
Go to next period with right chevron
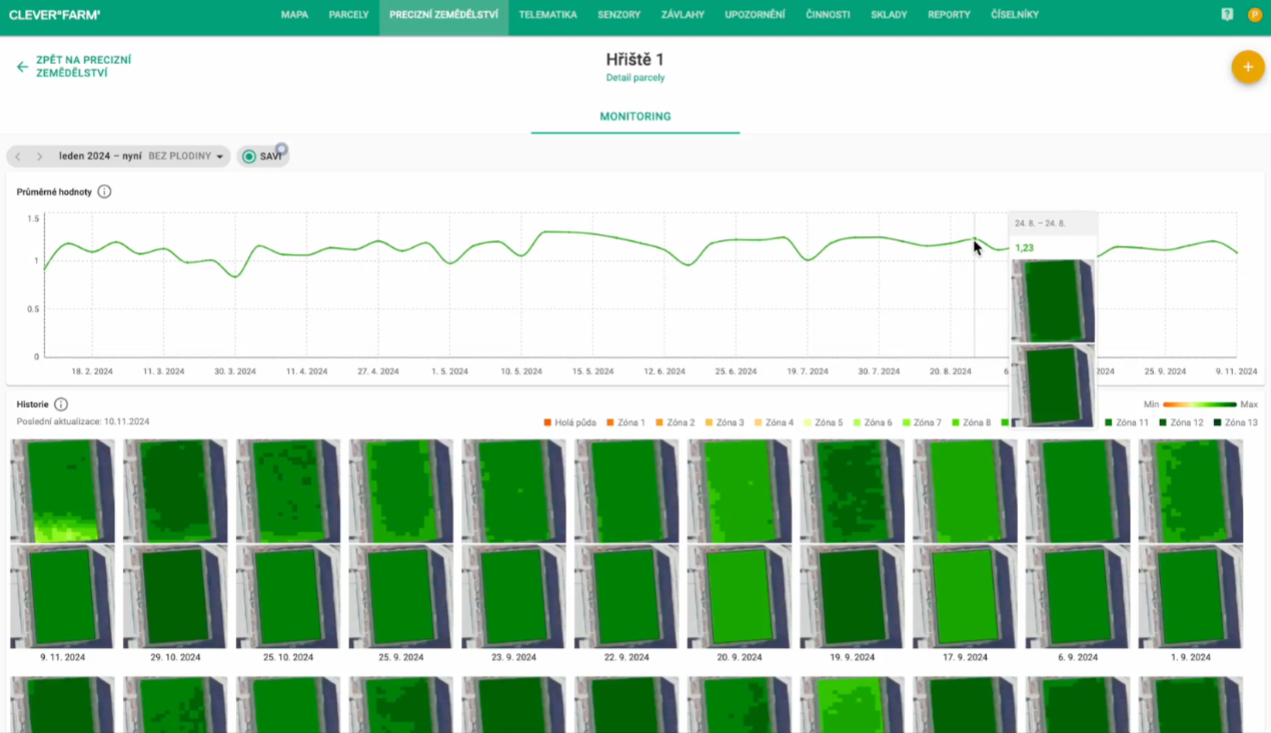[39, 156]
